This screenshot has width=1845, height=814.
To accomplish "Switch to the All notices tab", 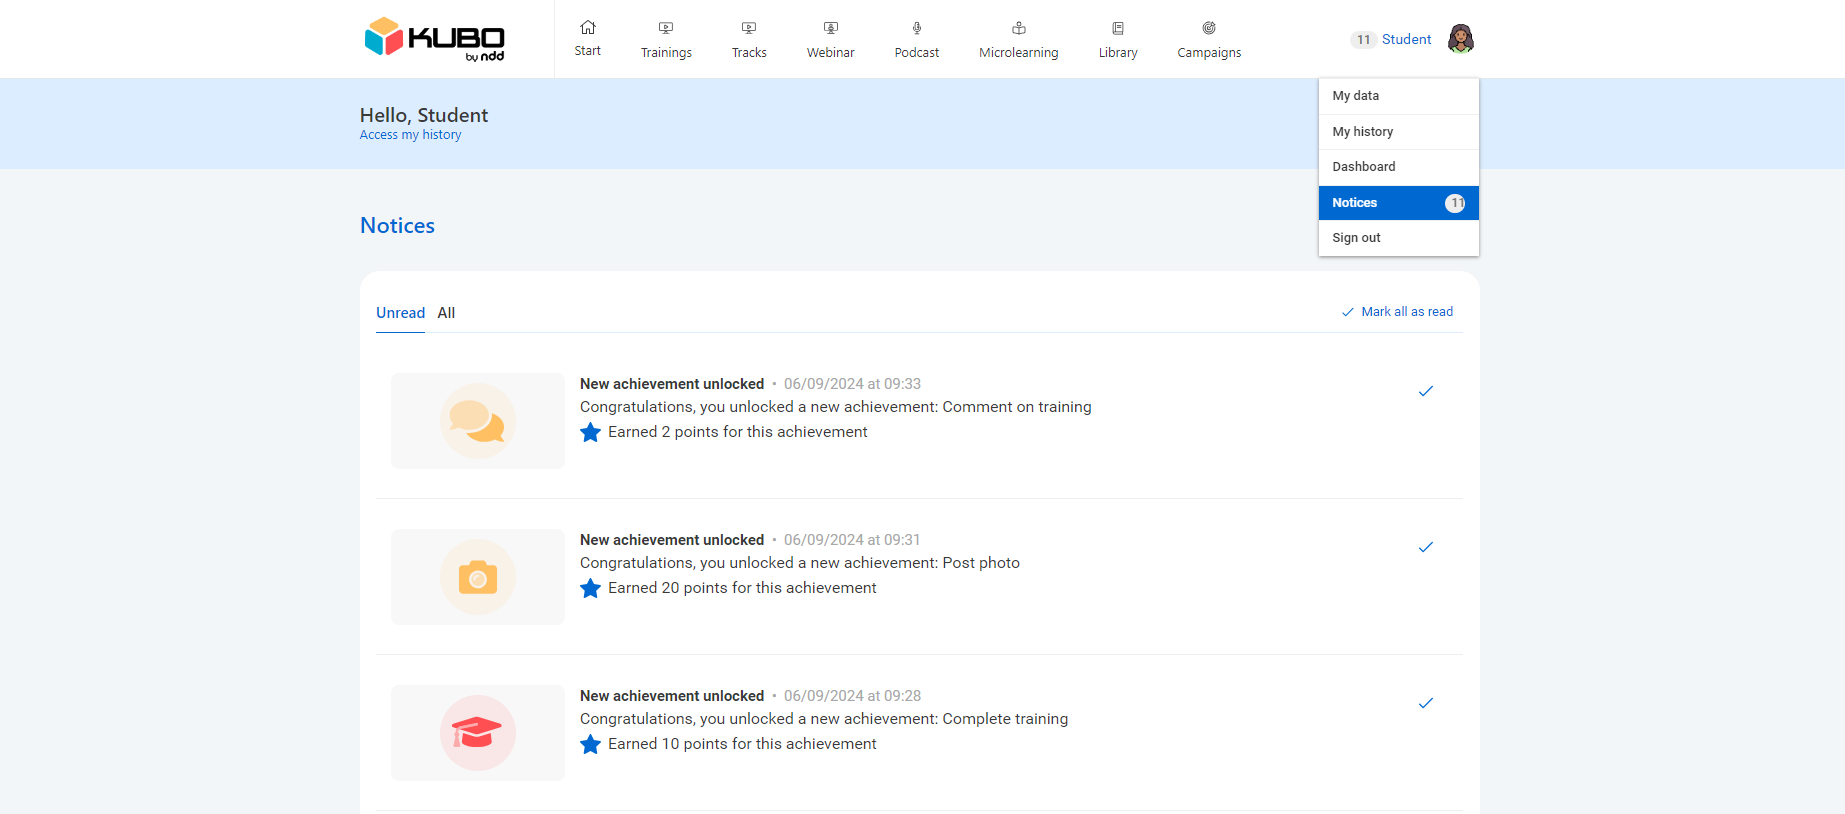I will [446, 313].
